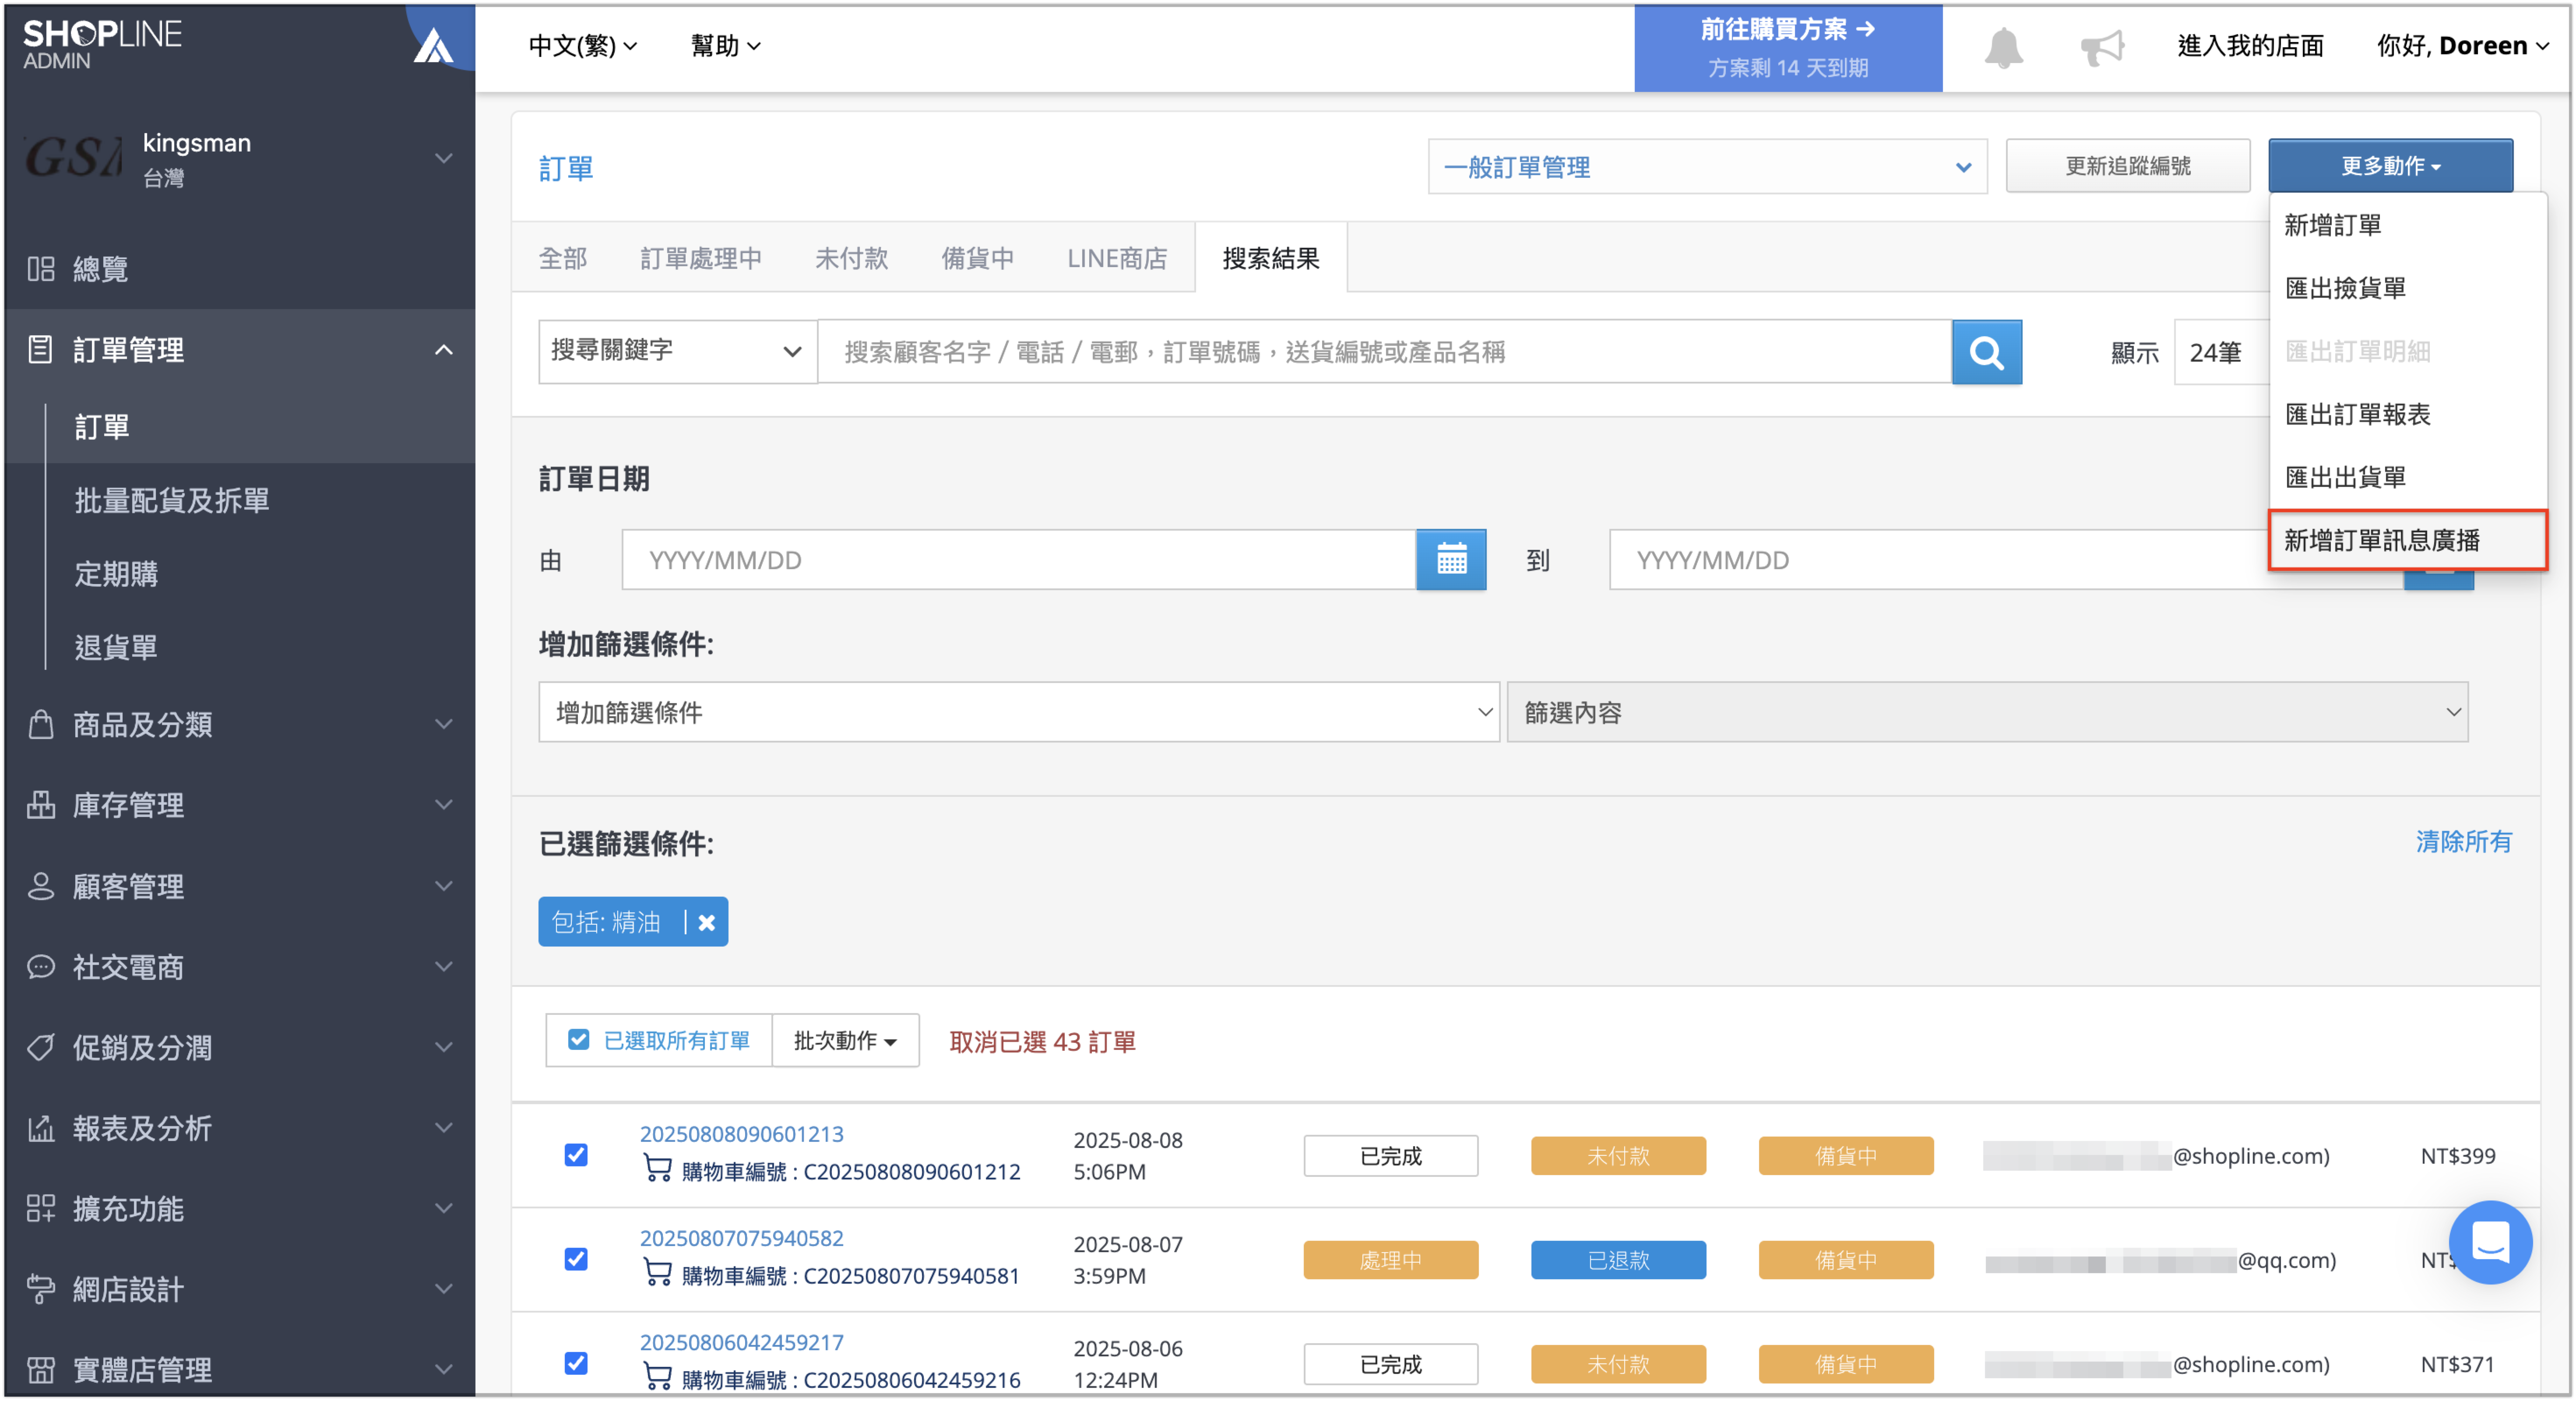Open the 幫助 help dropdown
The height and width of the screenshot is (1401, 2576).
pyautogui.click(x=725, y=46)
